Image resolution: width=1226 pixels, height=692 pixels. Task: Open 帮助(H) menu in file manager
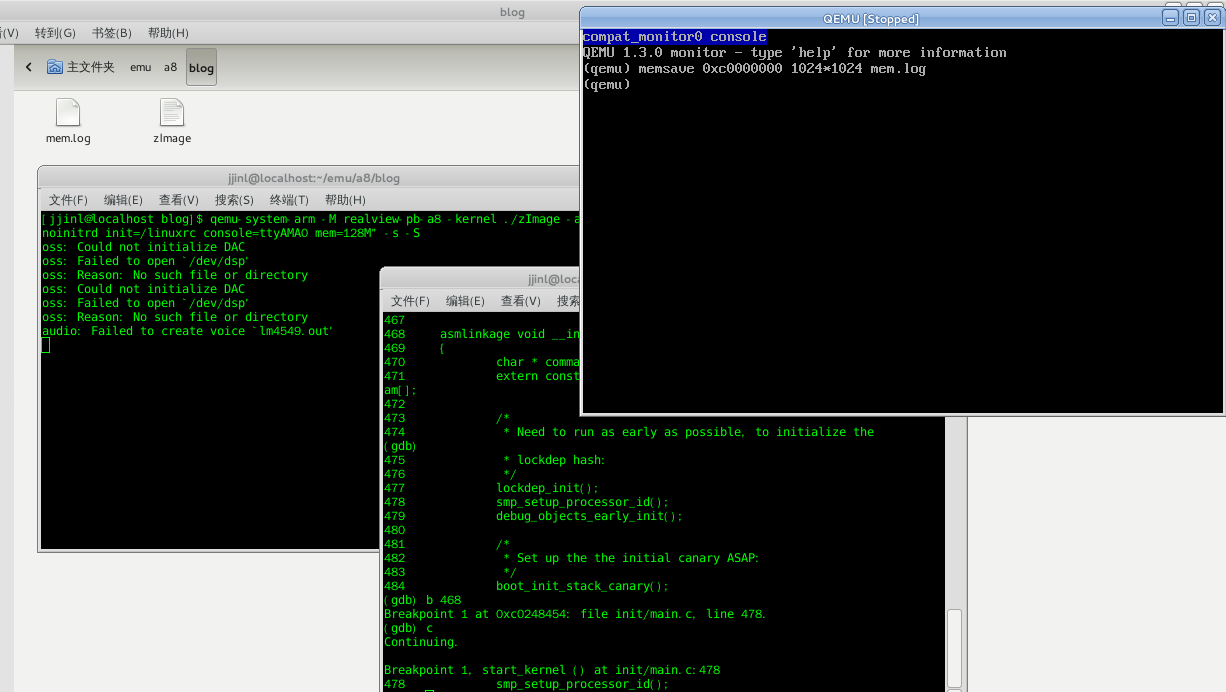[x=168, y=33]
